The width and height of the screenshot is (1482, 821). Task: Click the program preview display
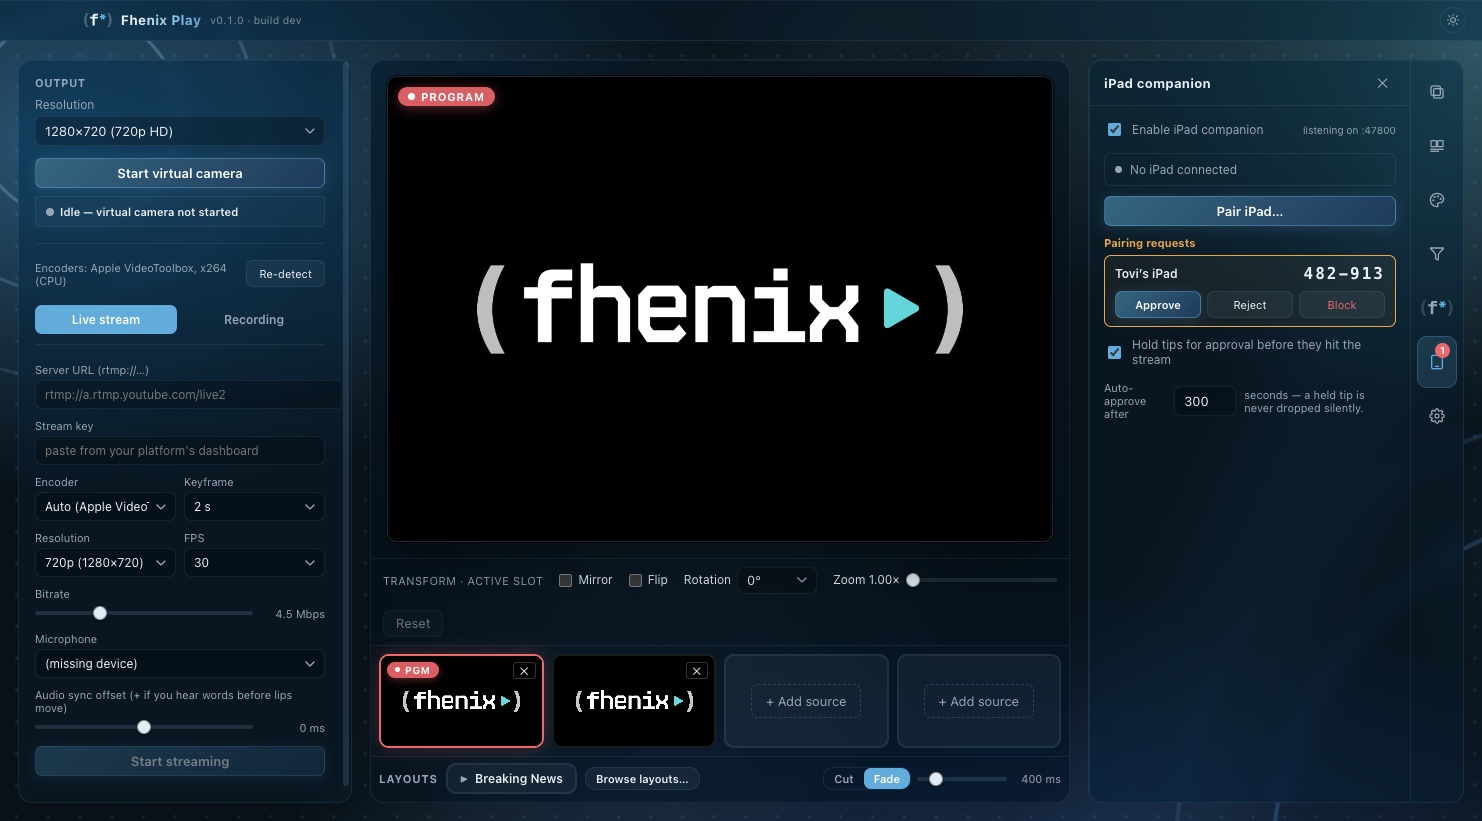pyautogui.click(x=720, y=309)
